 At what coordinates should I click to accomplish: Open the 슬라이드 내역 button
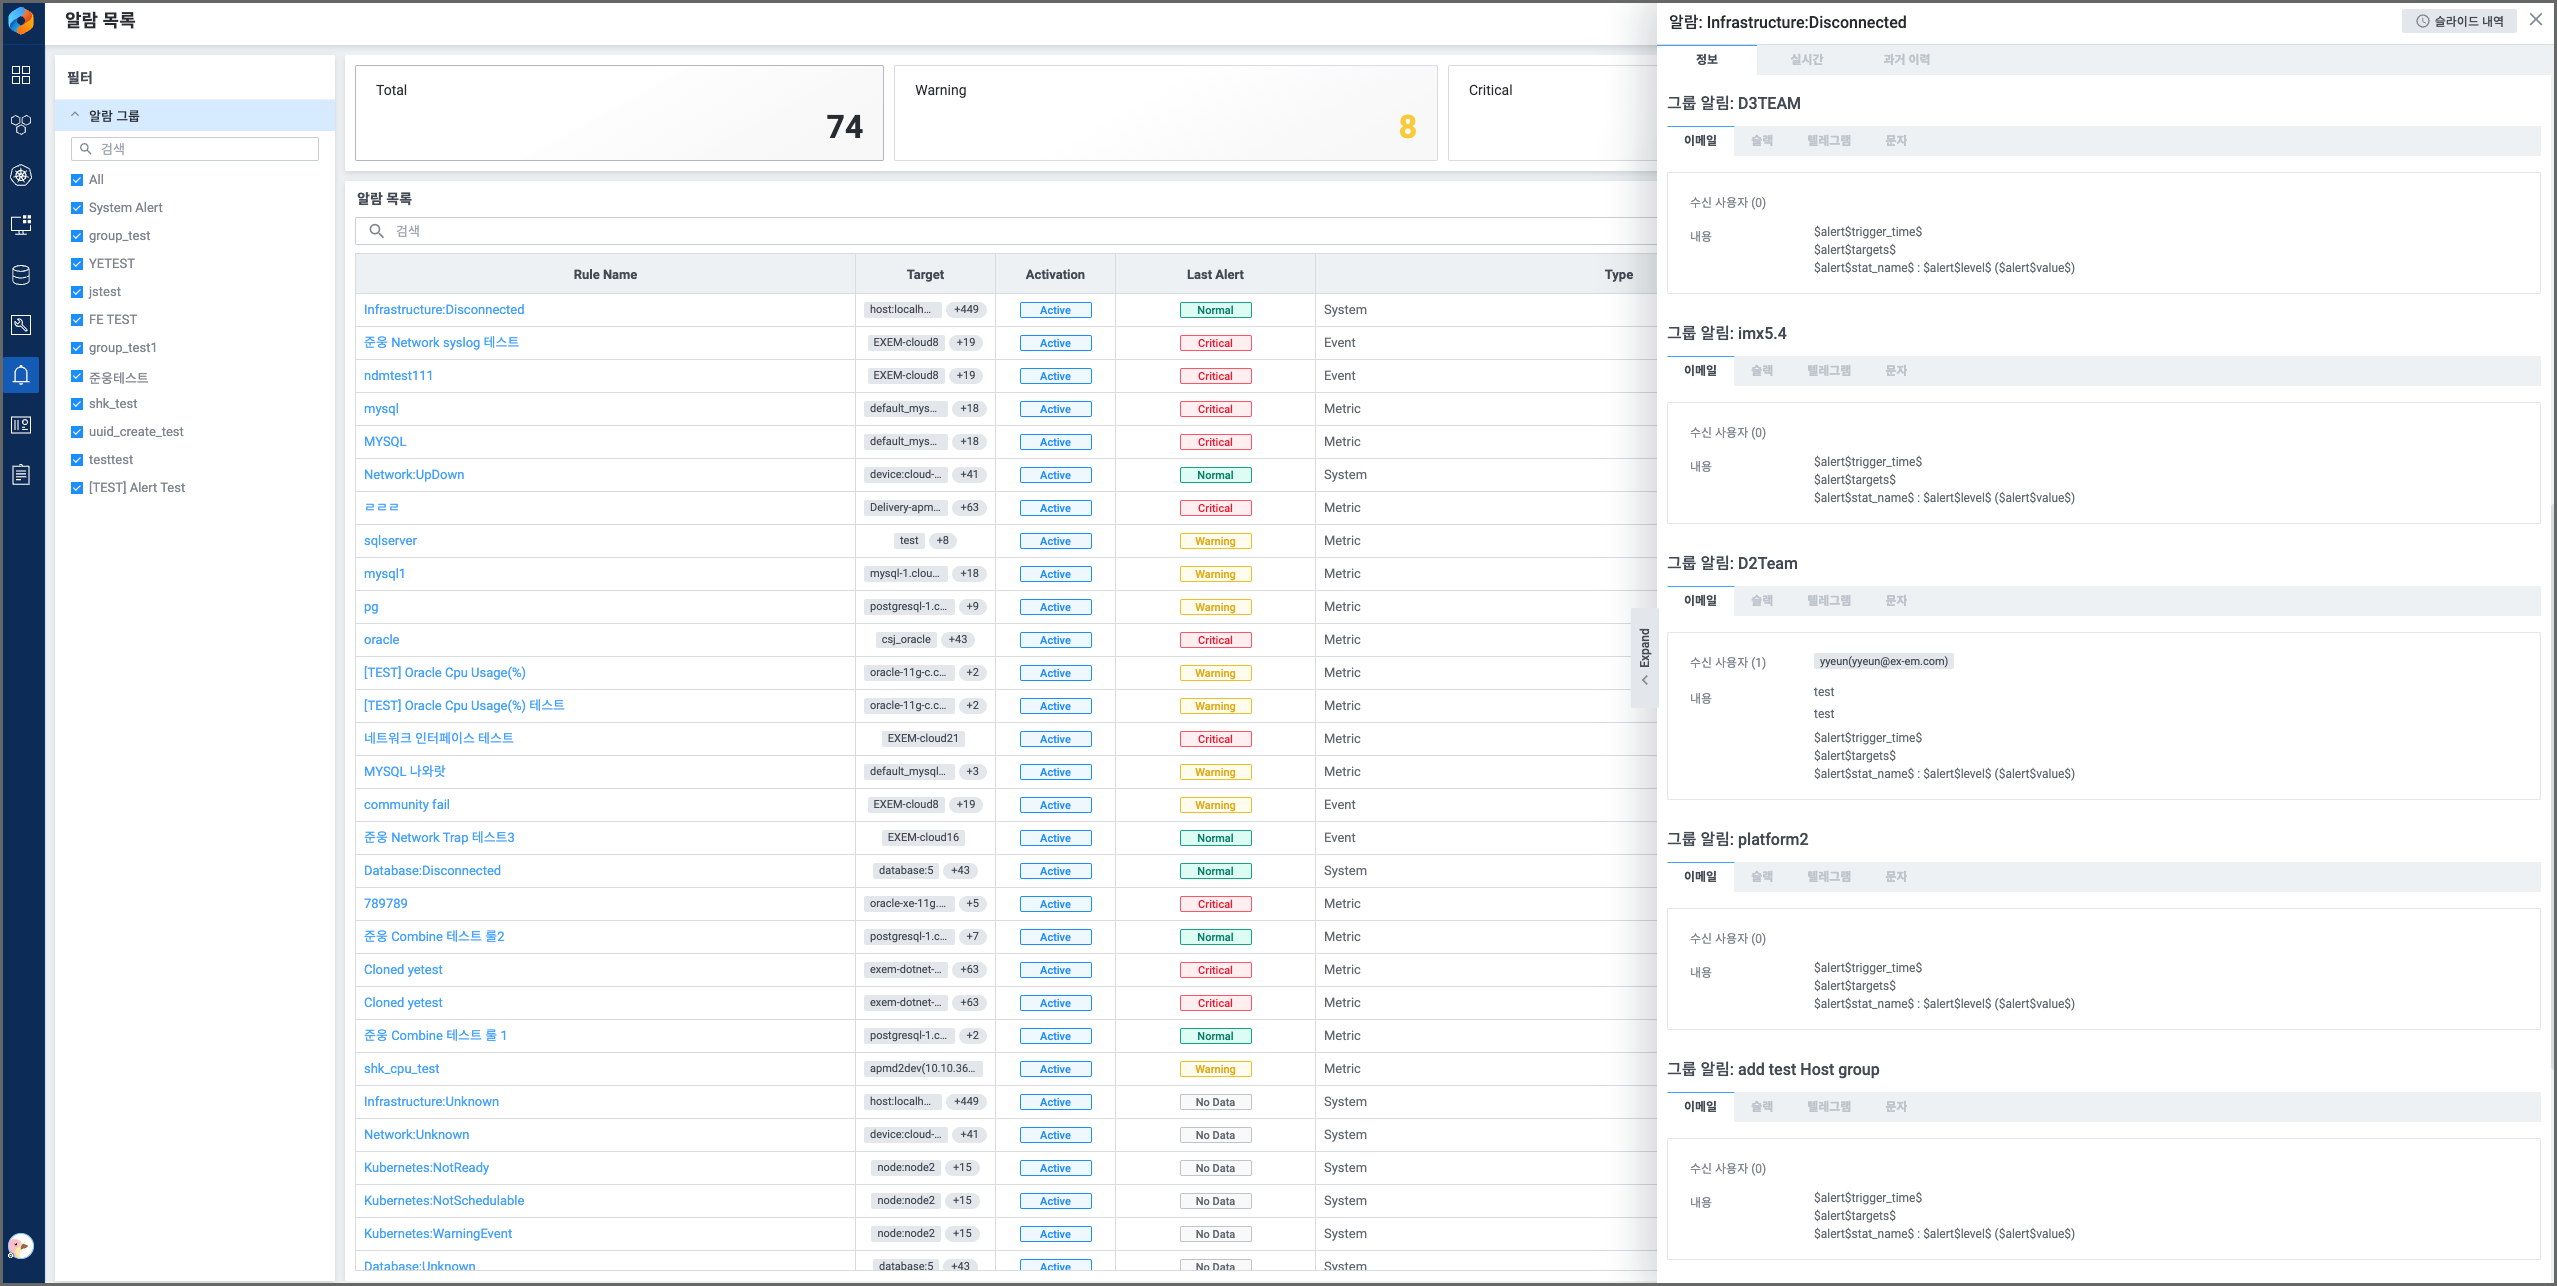pyautogui.click(x=2459, y=21)
